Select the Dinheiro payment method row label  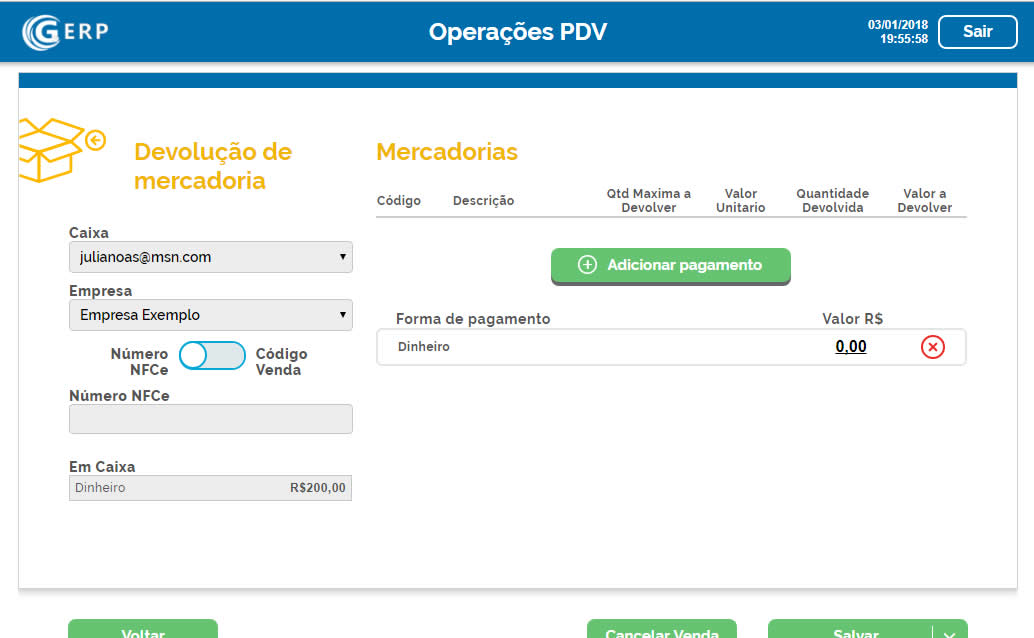(x=424, y=347)
